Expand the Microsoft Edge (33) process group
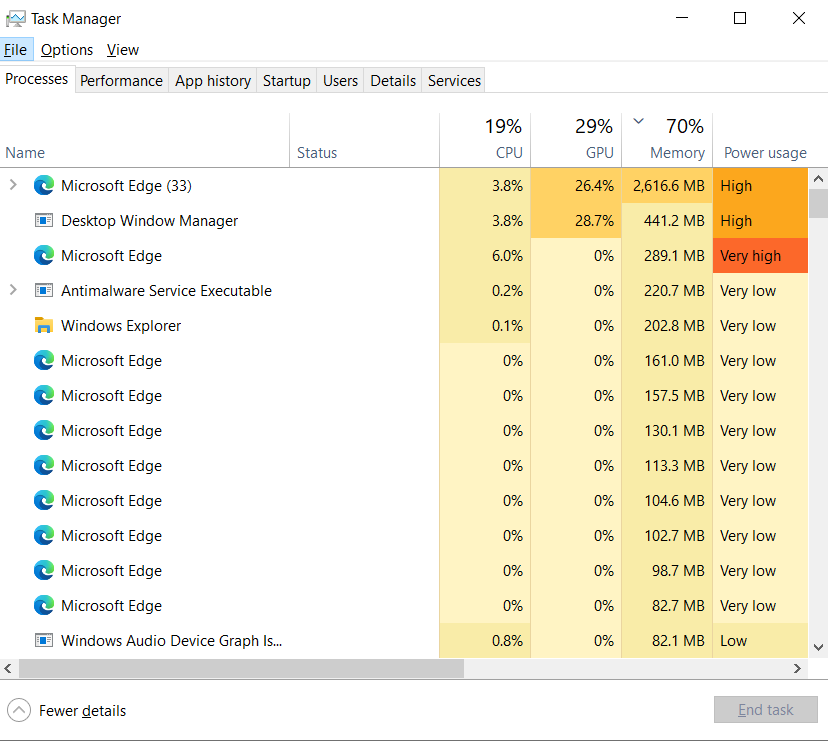The height and width of the screenshot is (741, 828). tap(13, 185)
